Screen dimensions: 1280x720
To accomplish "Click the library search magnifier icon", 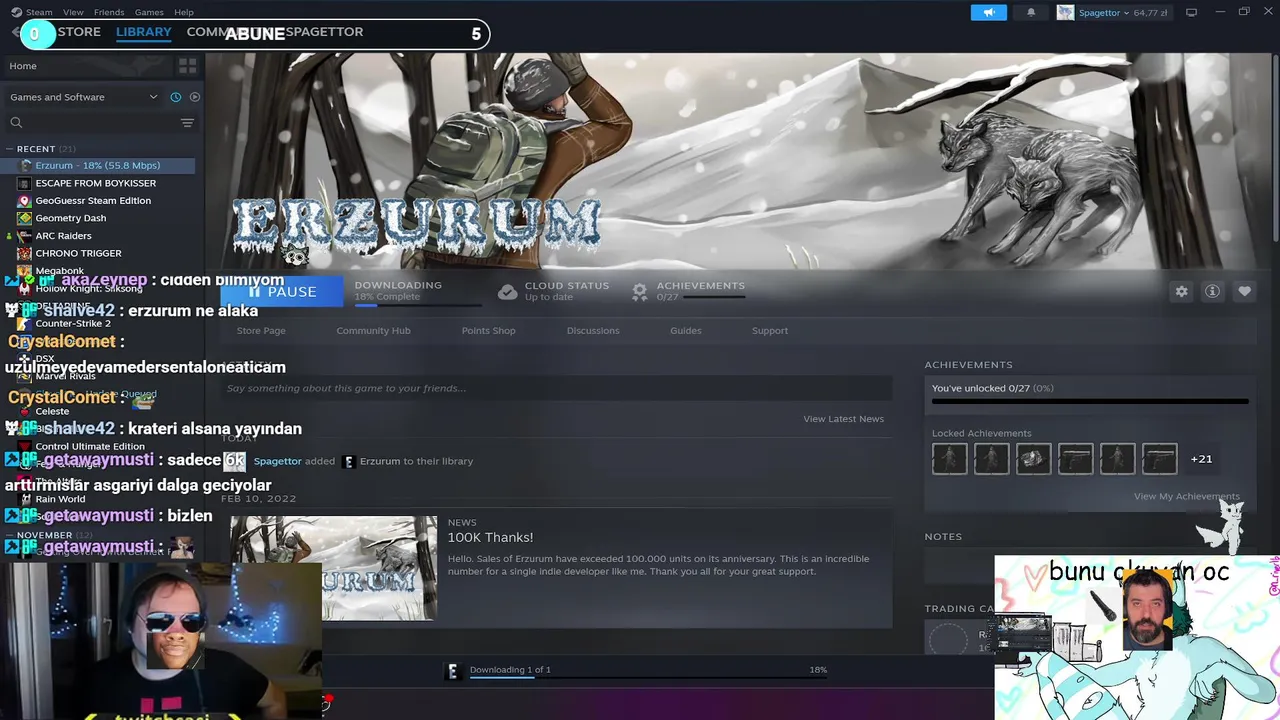I will (16, 122).
